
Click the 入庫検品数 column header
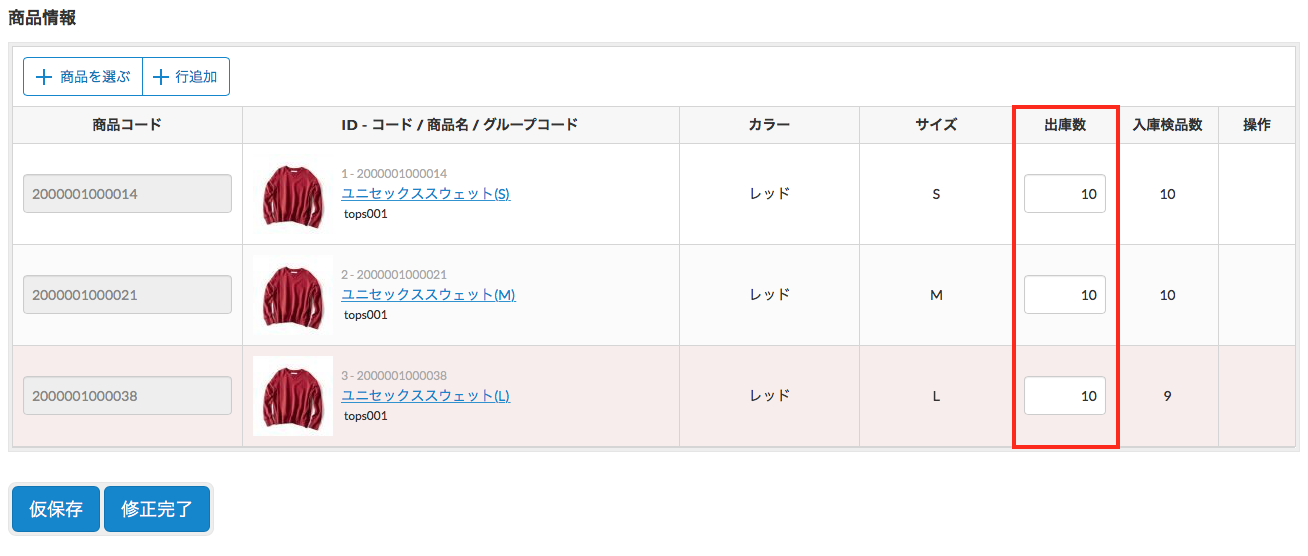[1167, 125]
